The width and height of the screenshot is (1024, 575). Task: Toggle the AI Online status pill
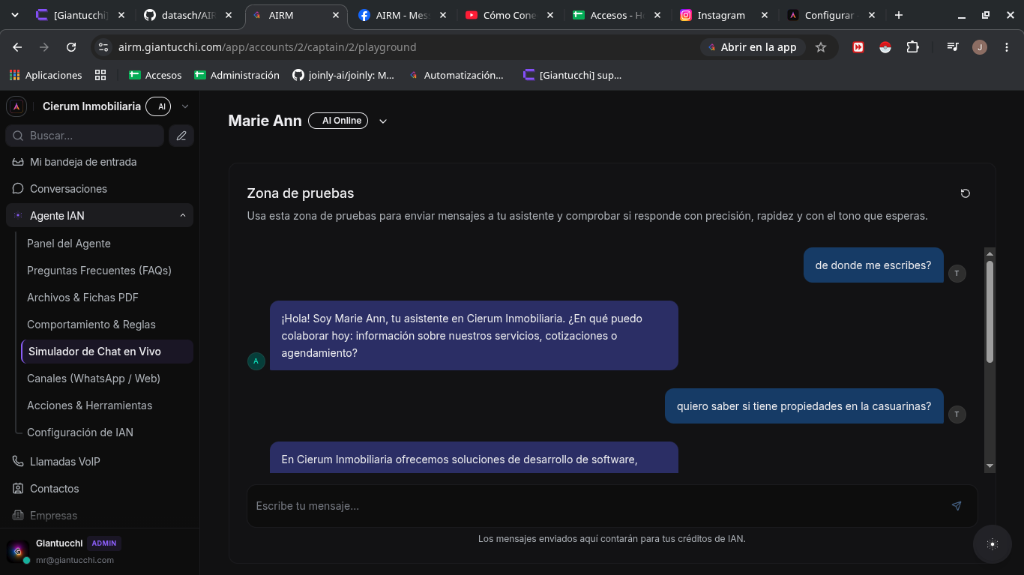(338, 121)
